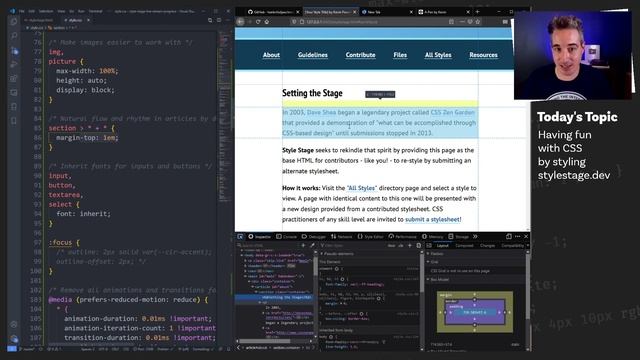
Task: Switch to the Debugger tab
Action: click(x=313, y=236)
